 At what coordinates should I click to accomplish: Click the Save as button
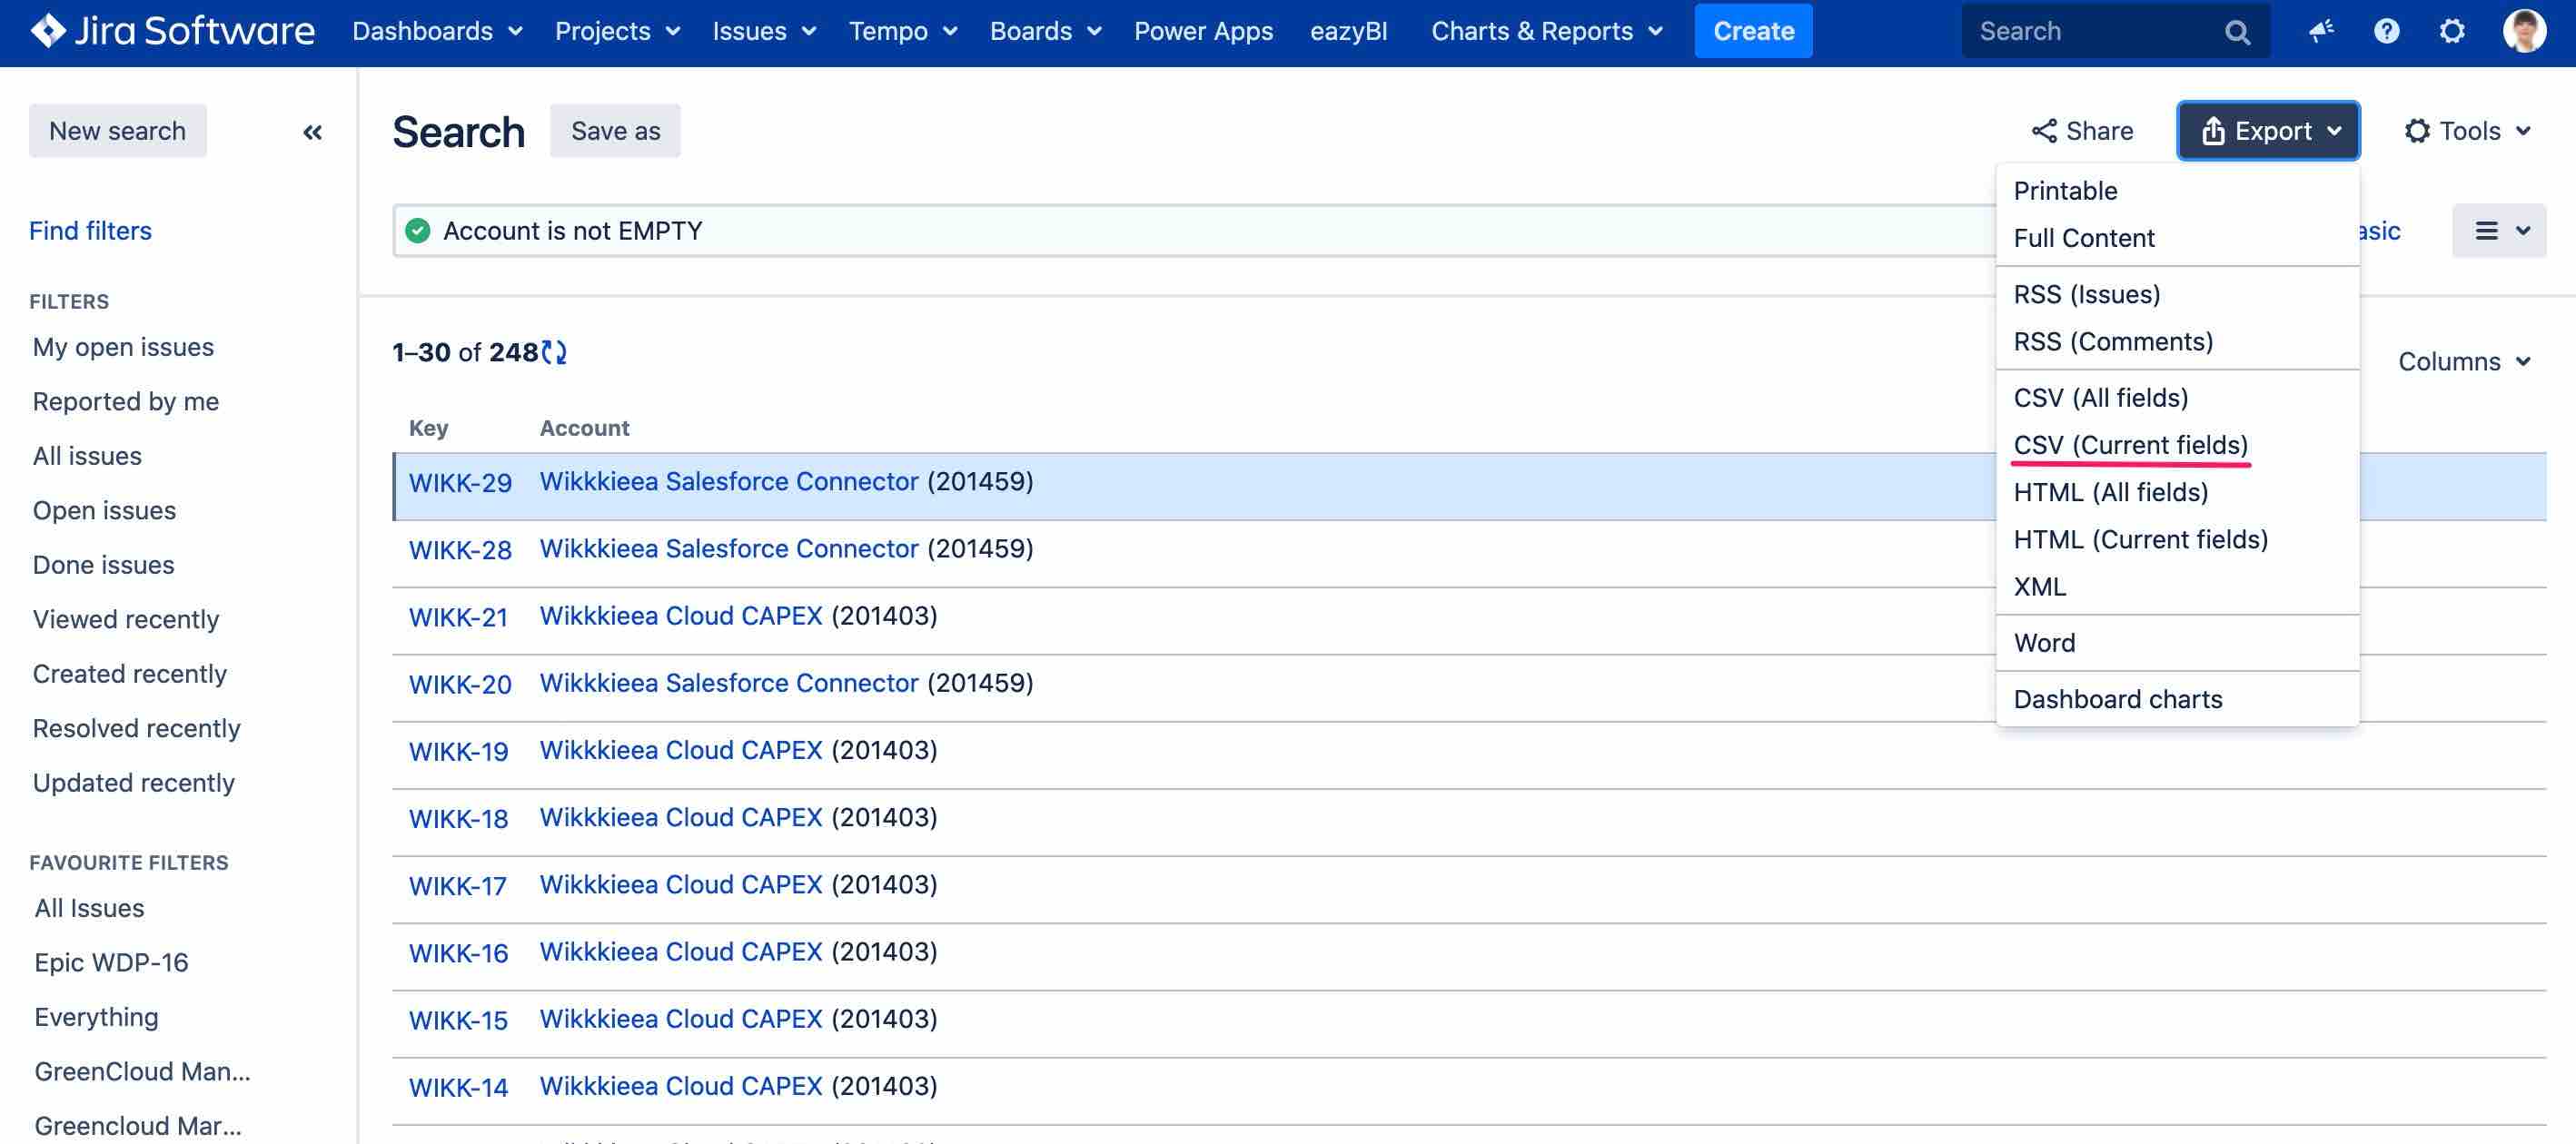[x=615, y=131]
